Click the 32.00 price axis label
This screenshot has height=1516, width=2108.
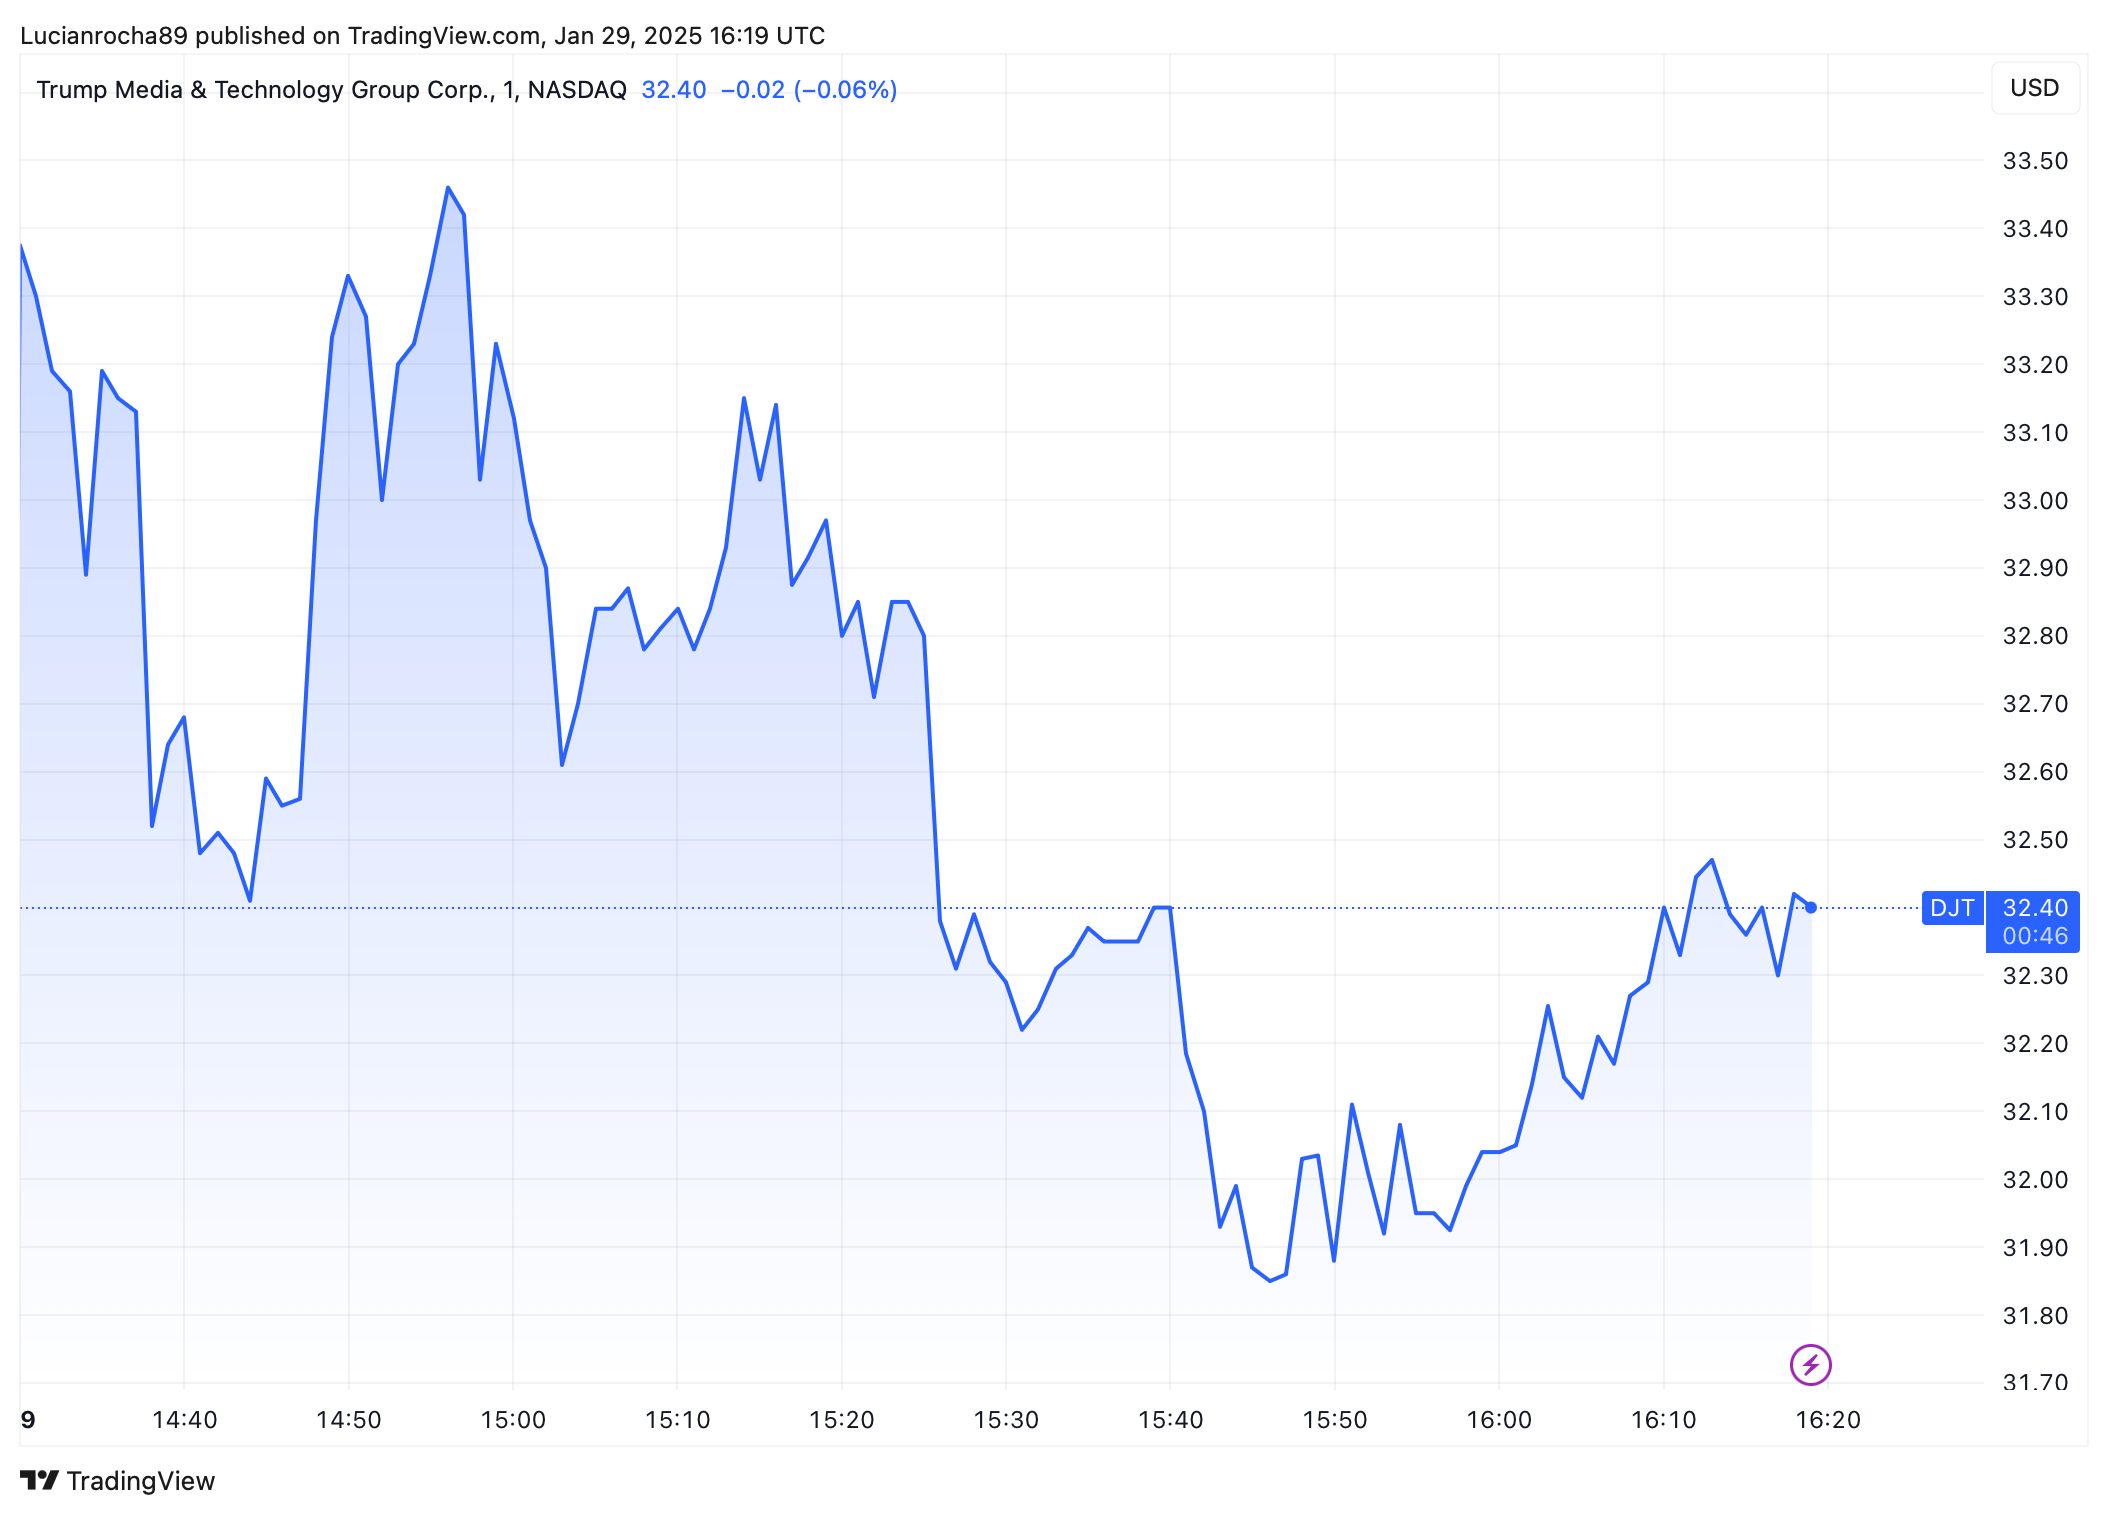tap(2035, 1180)
